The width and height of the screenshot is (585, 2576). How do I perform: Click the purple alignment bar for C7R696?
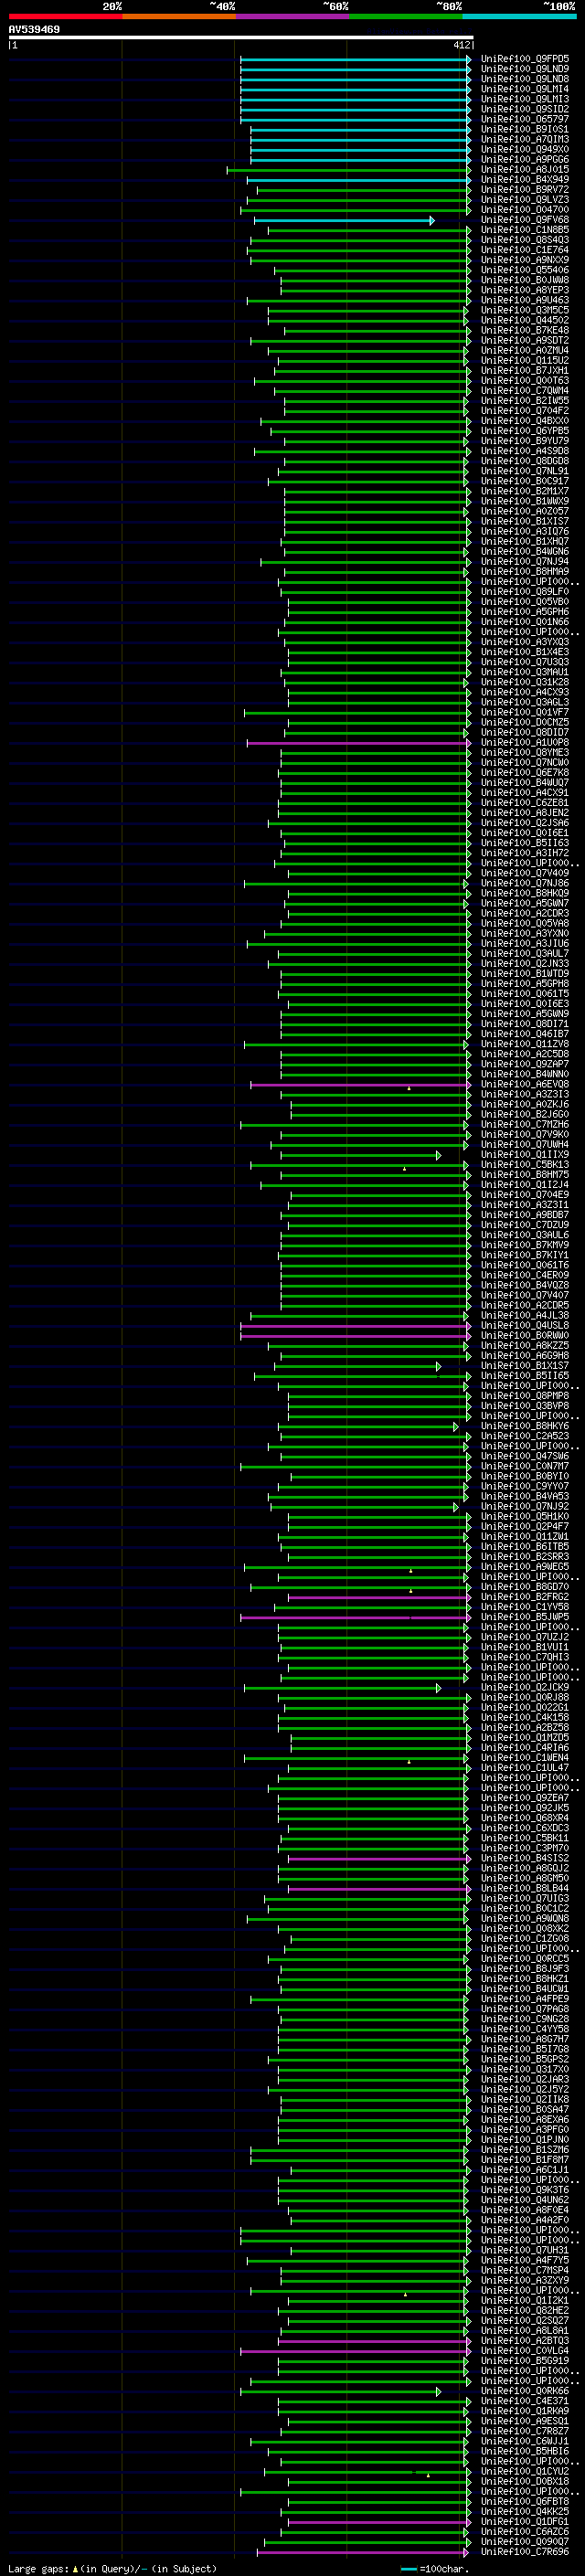364,2552
